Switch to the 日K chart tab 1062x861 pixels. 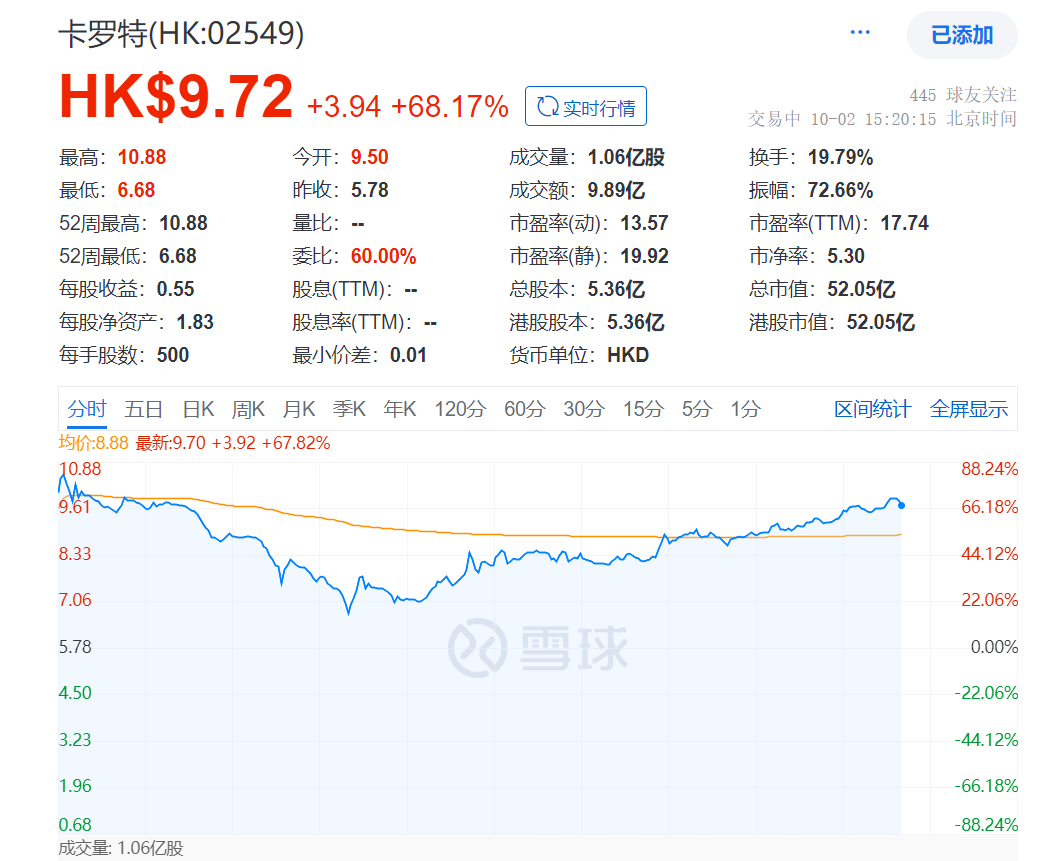point(198,409)
